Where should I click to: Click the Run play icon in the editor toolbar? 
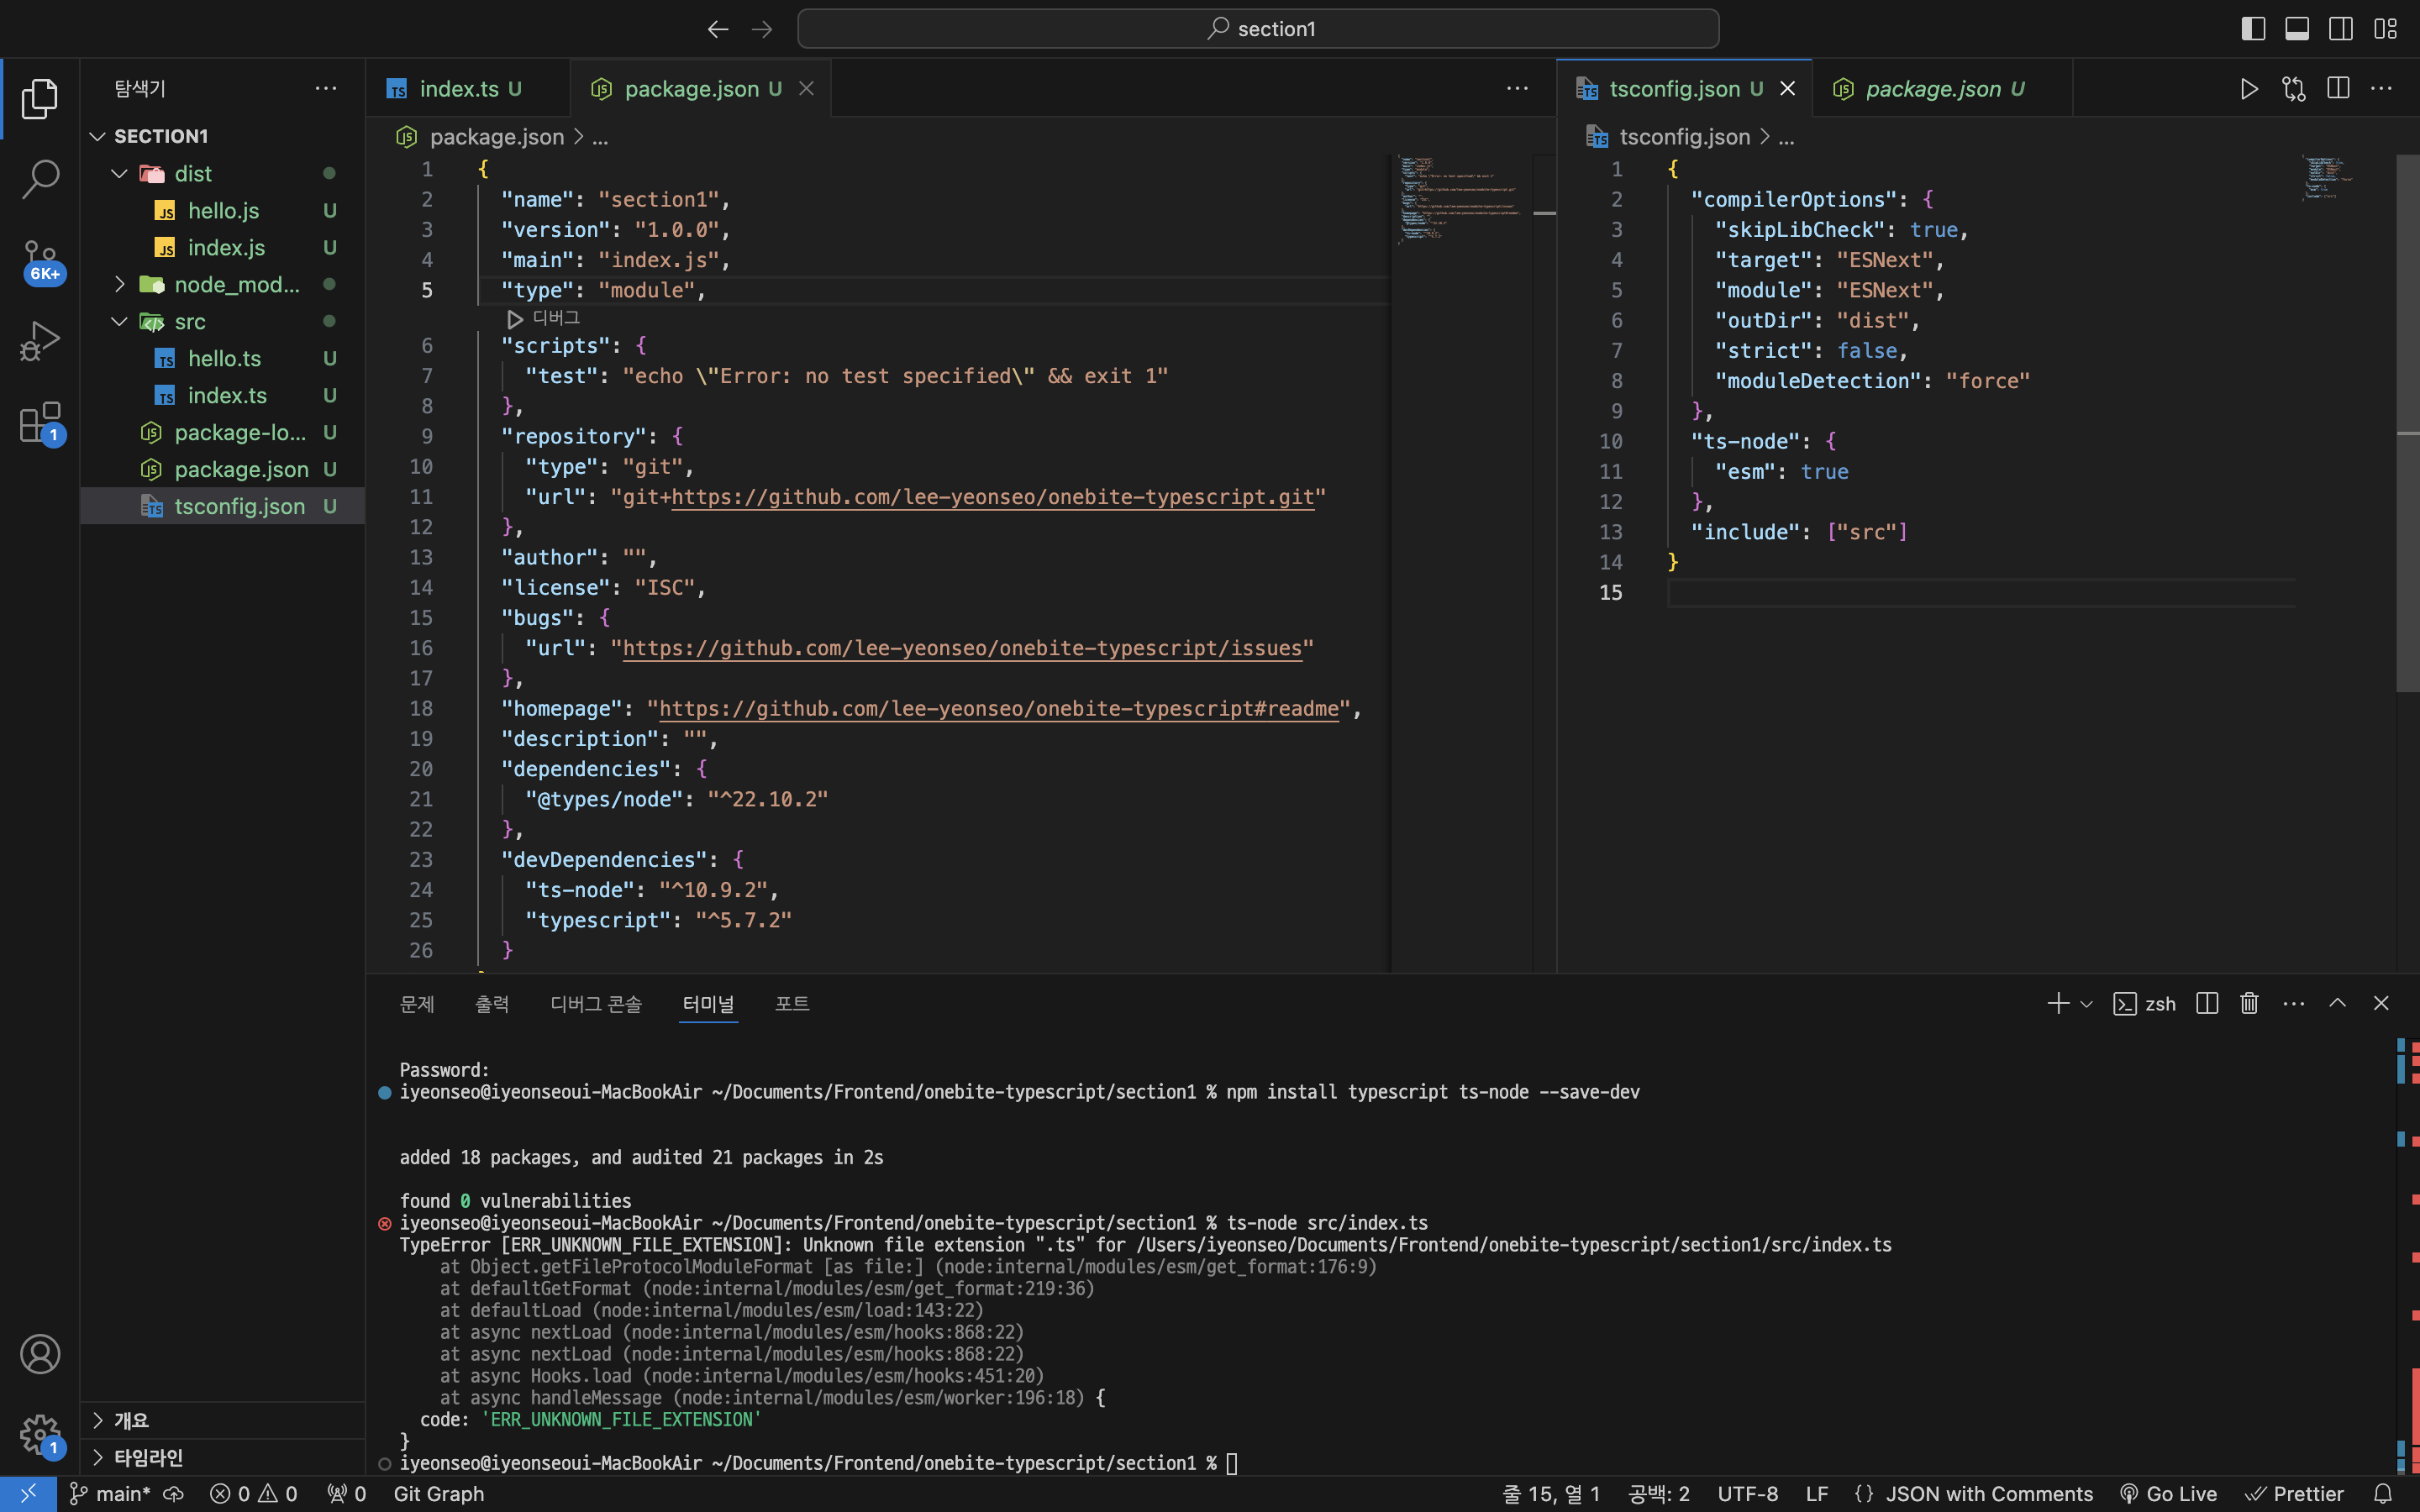coord(2249,89)
